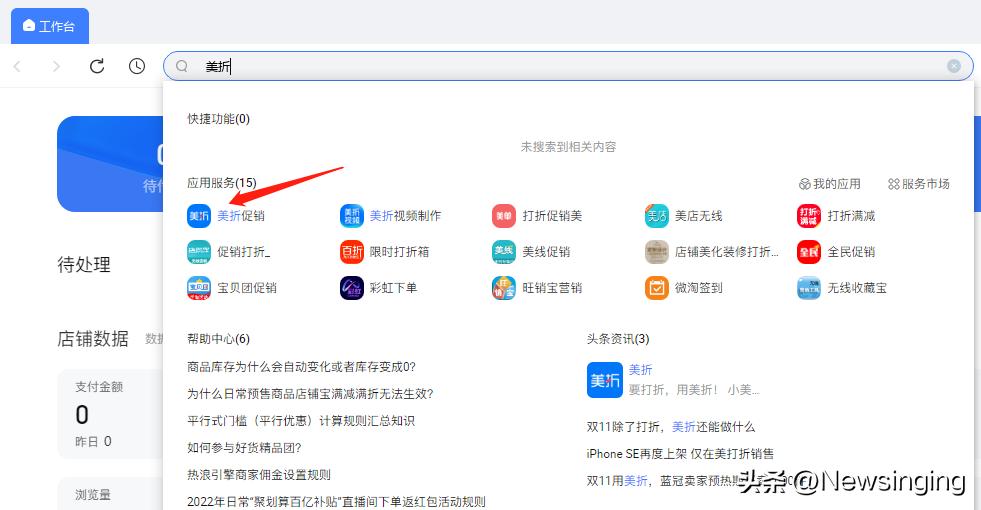The image size is (981, 510).
Task: Click the 我的应用 link
Action: (x=830, y=184)
